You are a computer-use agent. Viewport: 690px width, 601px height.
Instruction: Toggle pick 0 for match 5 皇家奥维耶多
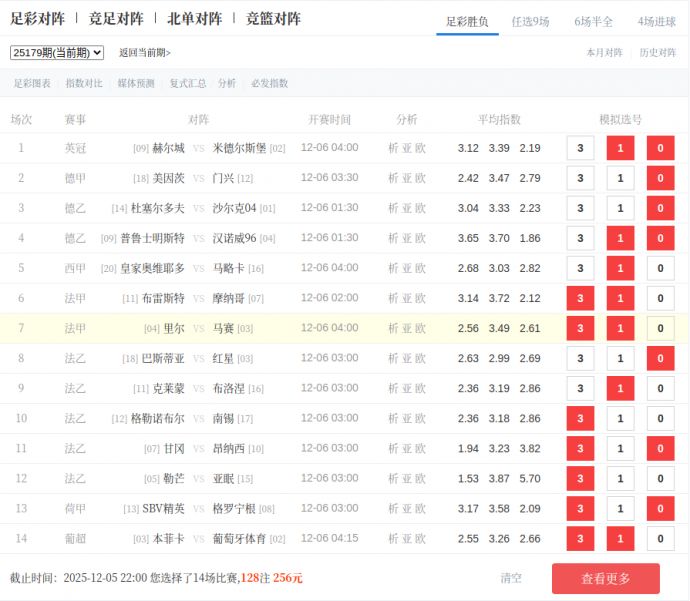[660, 268]
